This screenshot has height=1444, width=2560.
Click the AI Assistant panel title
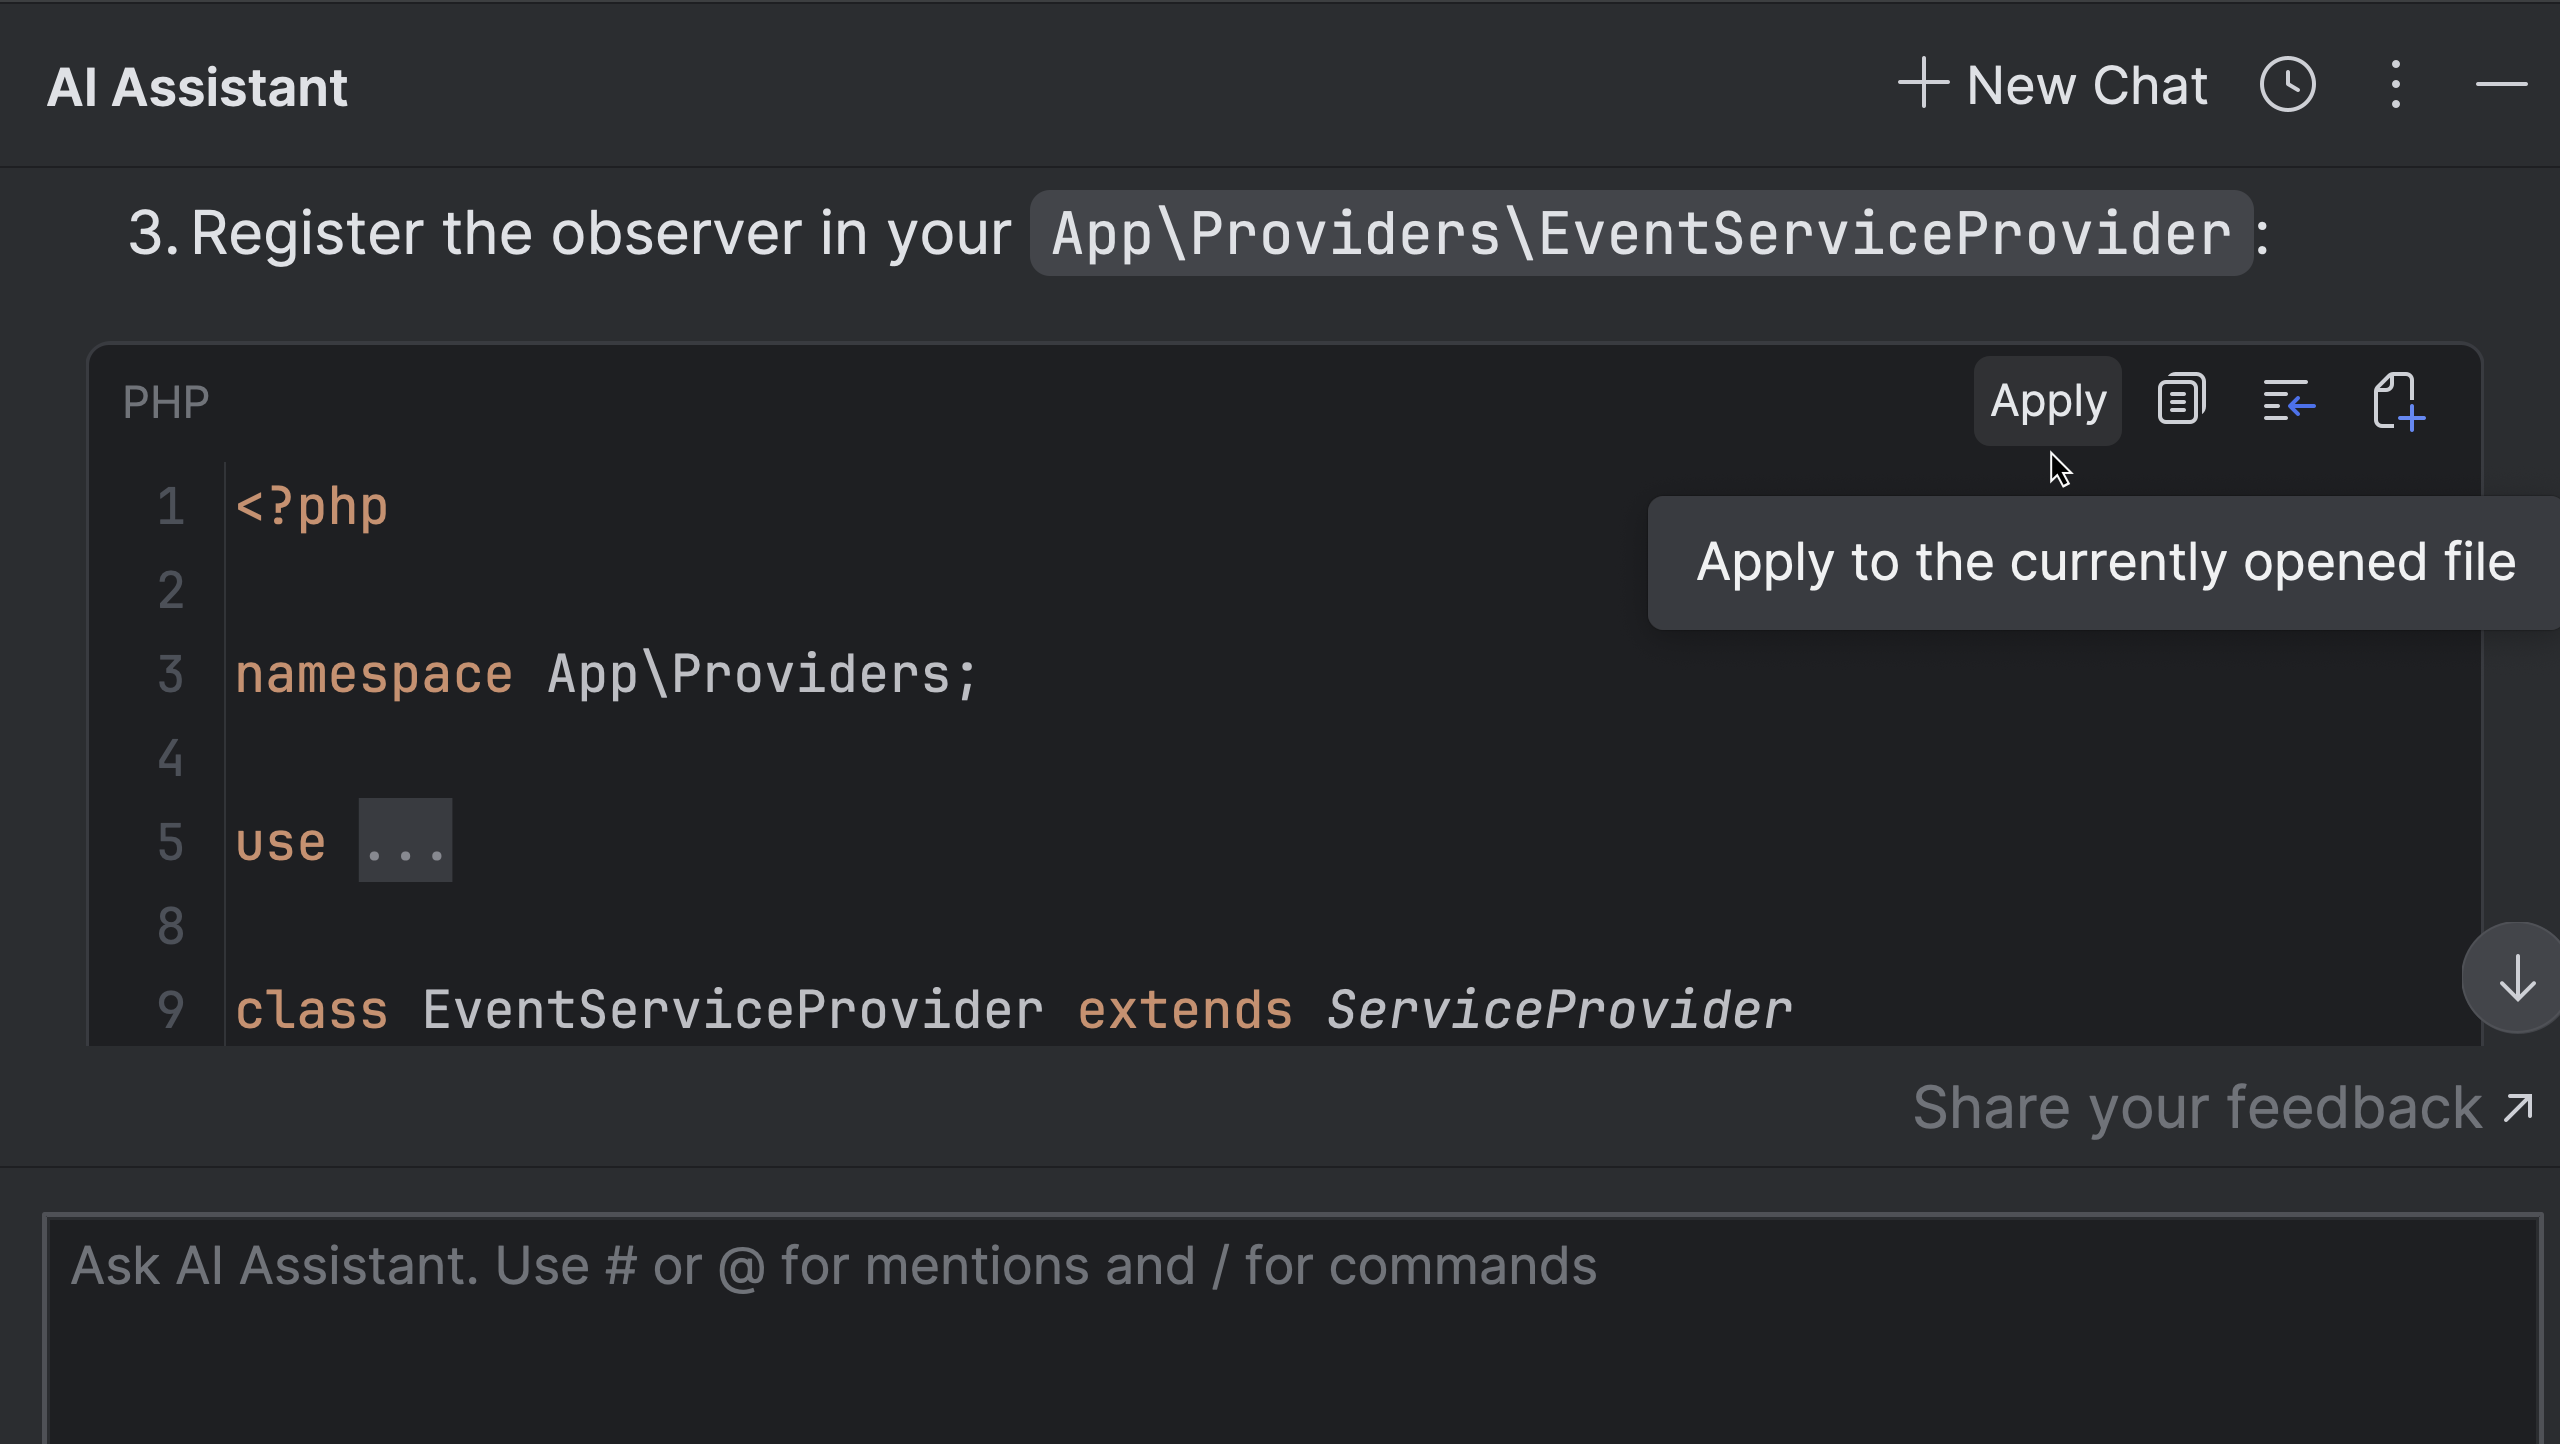[197, 87]
